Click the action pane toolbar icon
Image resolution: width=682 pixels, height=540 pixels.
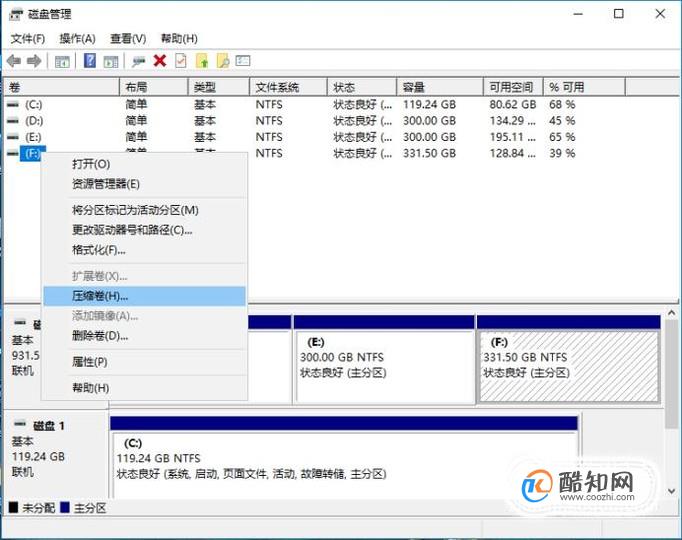pos(110,61)
